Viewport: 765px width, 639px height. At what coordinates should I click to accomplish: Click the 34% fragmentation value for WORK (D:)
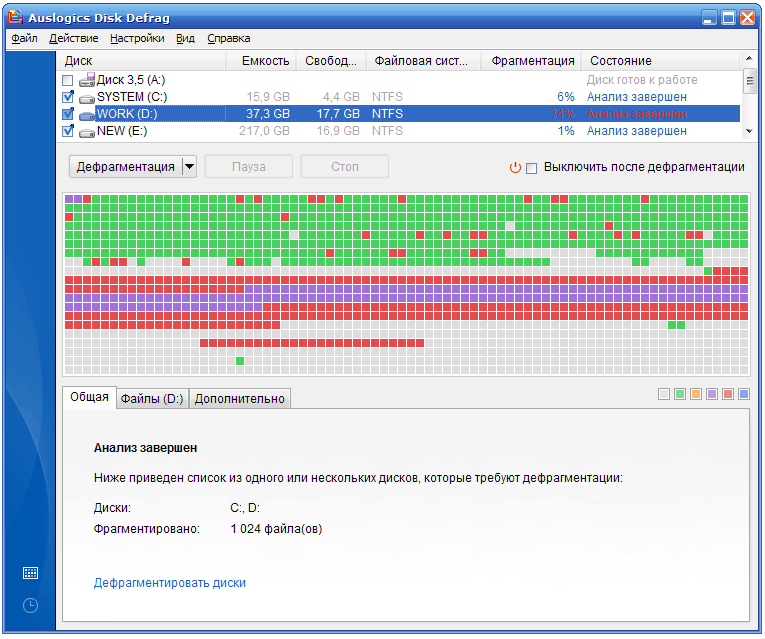click(x=563, y=114)
